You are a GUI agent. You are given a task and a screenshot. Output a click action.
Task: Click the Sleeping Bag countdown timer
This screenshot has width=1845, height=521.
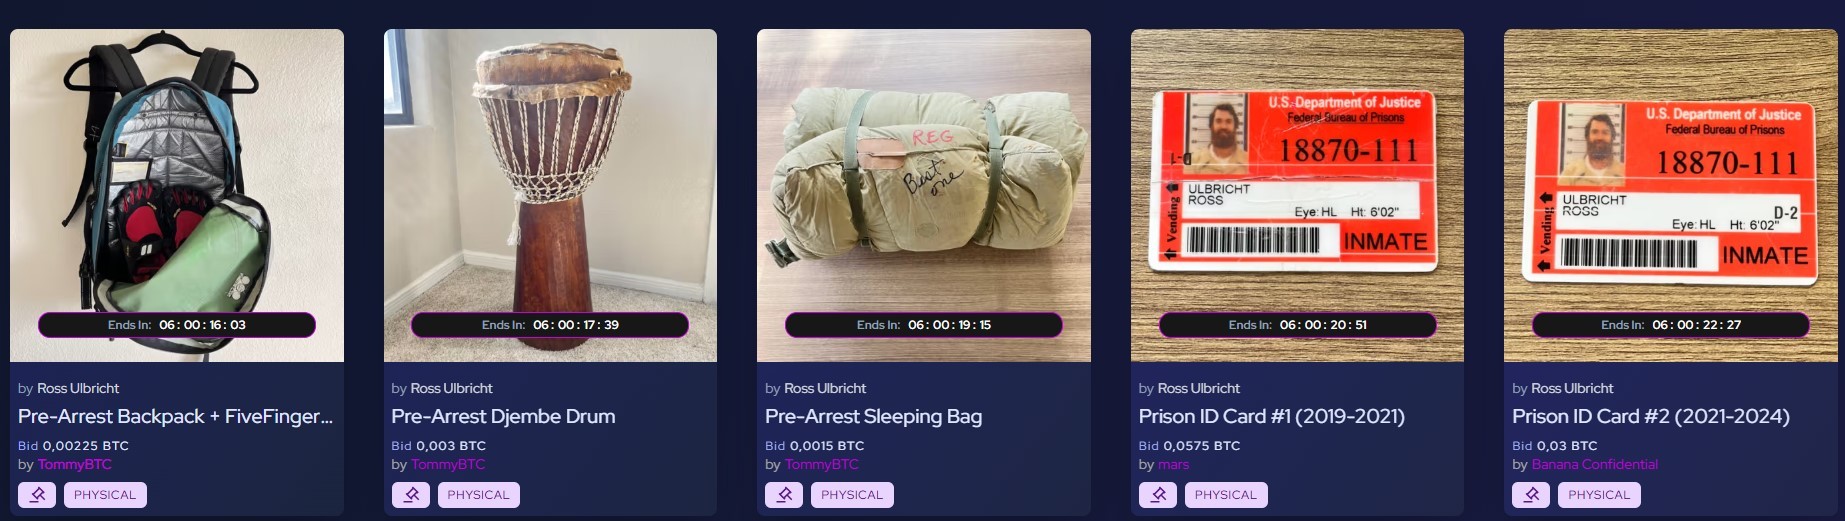pos(924,325)
